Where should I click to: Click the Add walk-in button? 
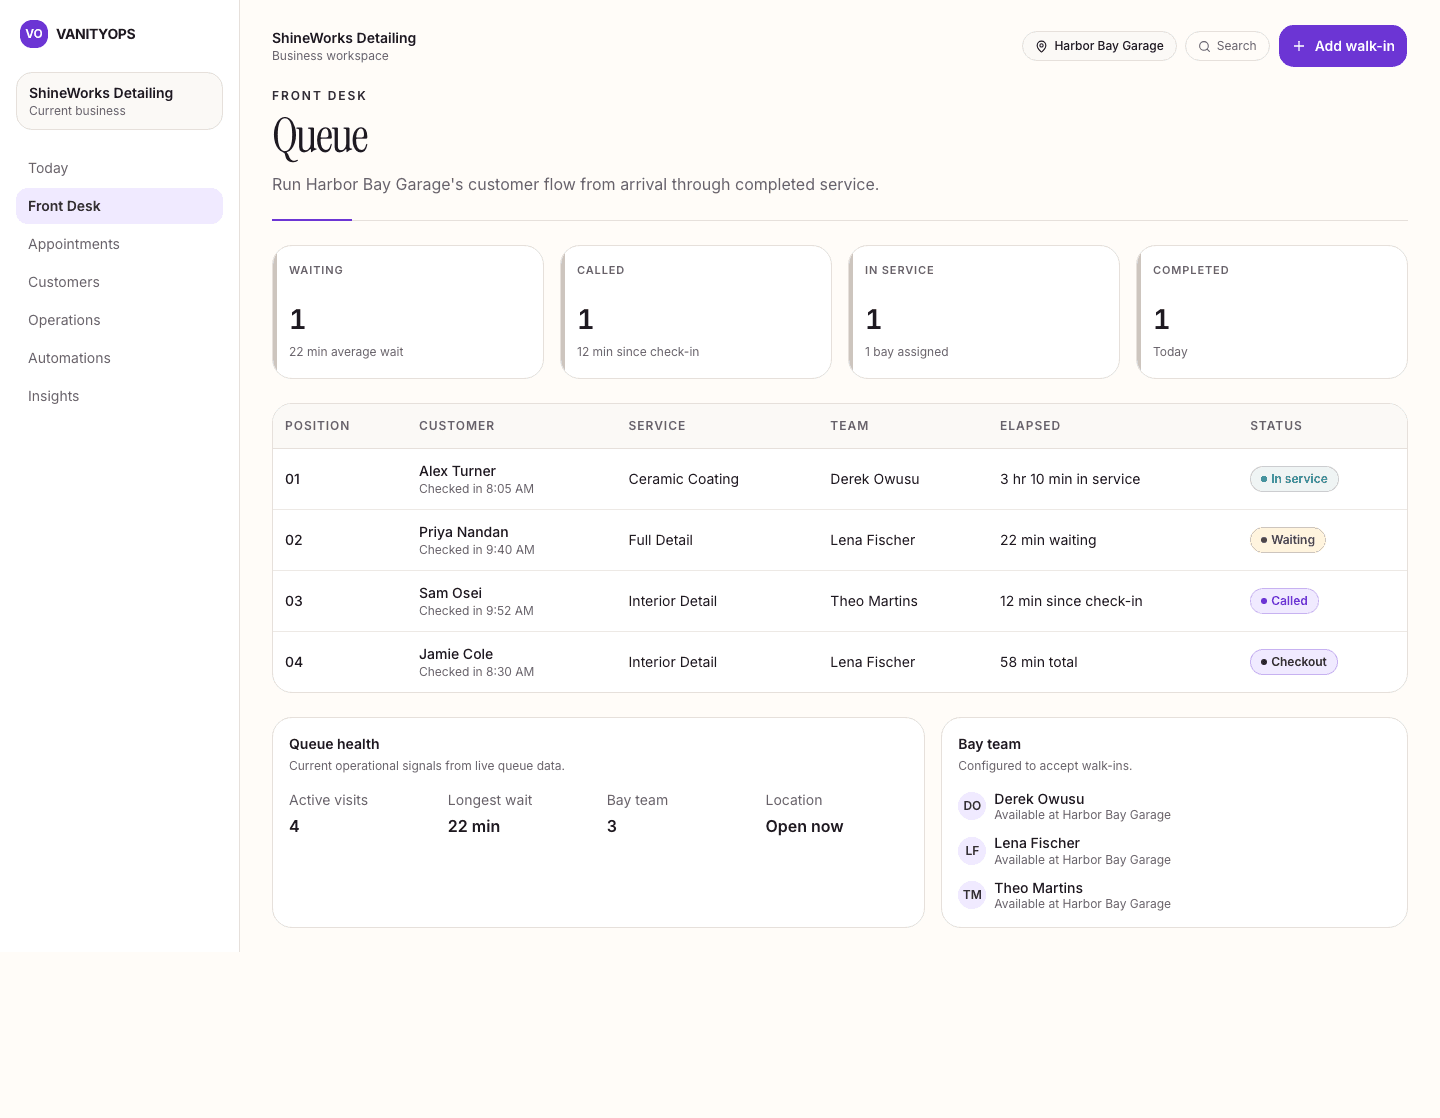point(1343,46)
